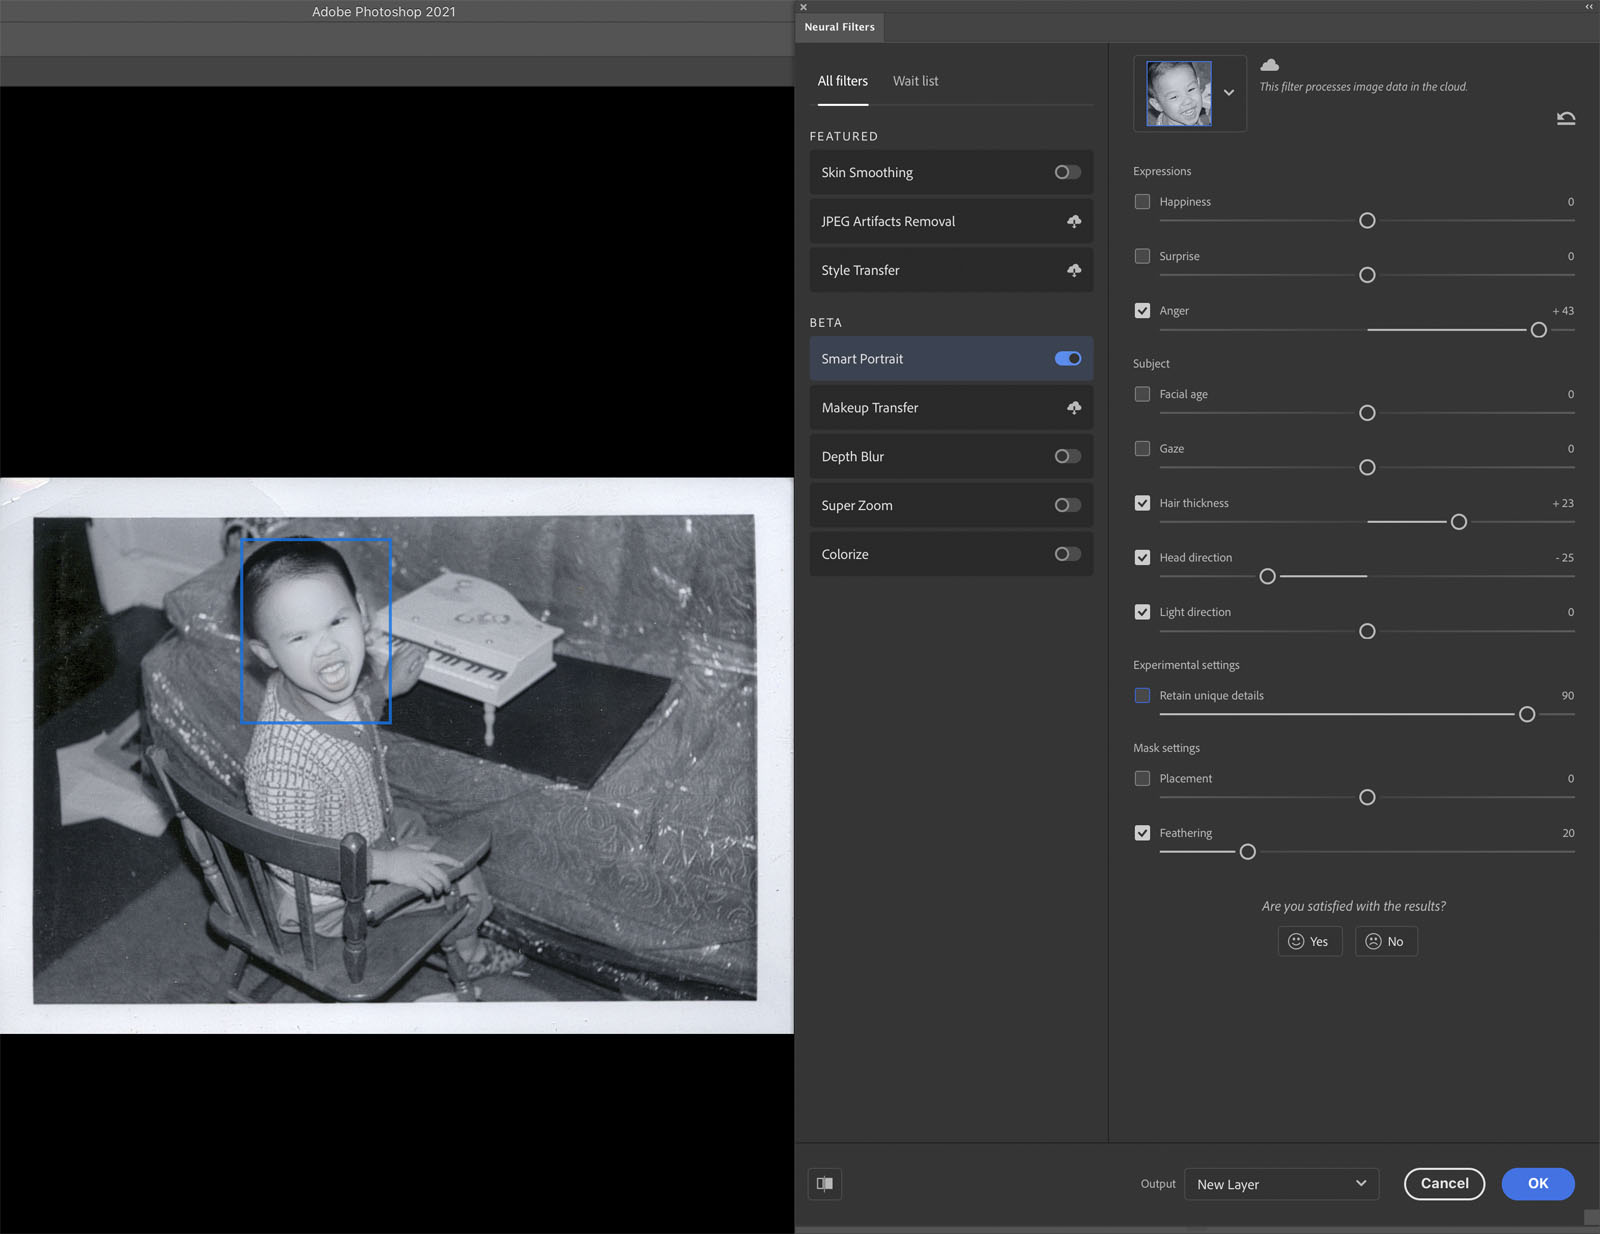Click the Hair thickness slider handle
The height and width of the screenshot is (1234, 1600).
pyautogui.click(x=1458, y=522)
